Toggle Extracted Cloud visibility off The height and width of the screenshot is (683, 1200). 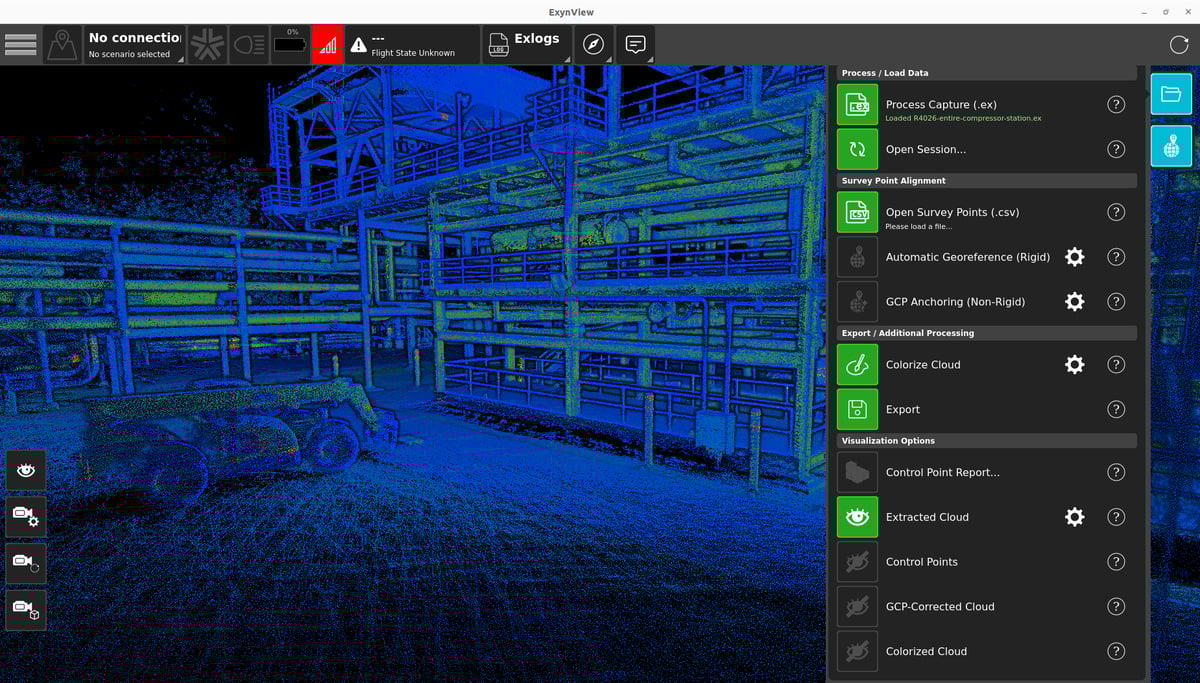[857, 517]
